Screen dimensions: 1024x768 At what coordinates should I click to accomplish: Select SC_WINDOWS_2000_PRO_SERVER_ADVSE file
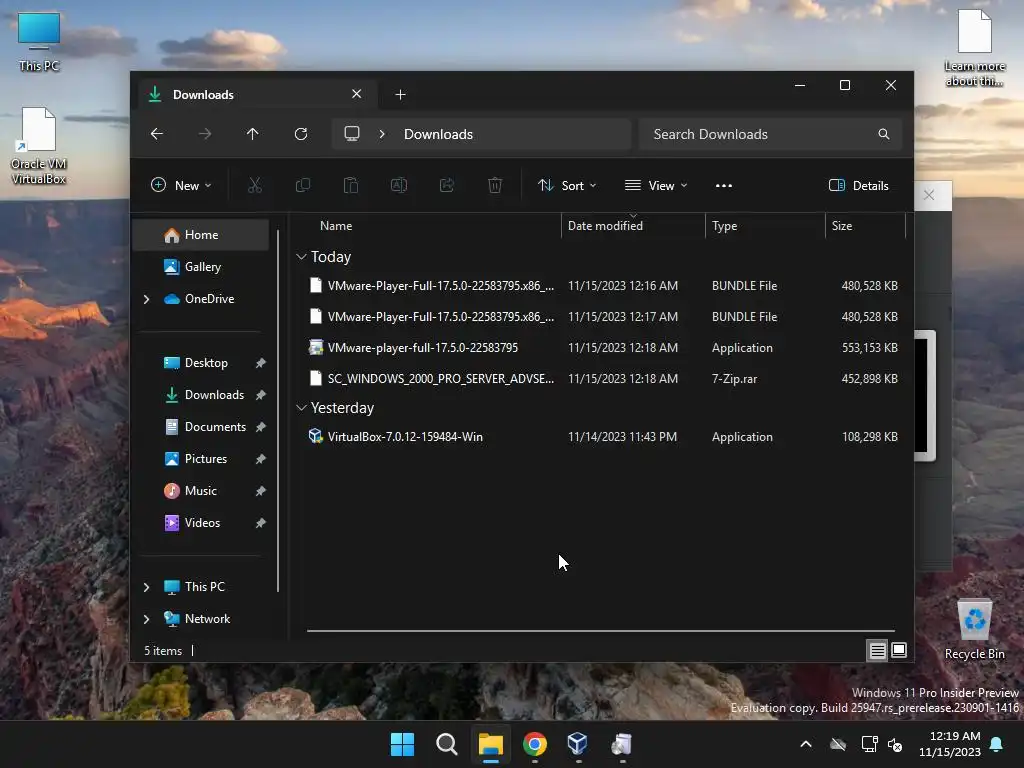tap(602, 379)
